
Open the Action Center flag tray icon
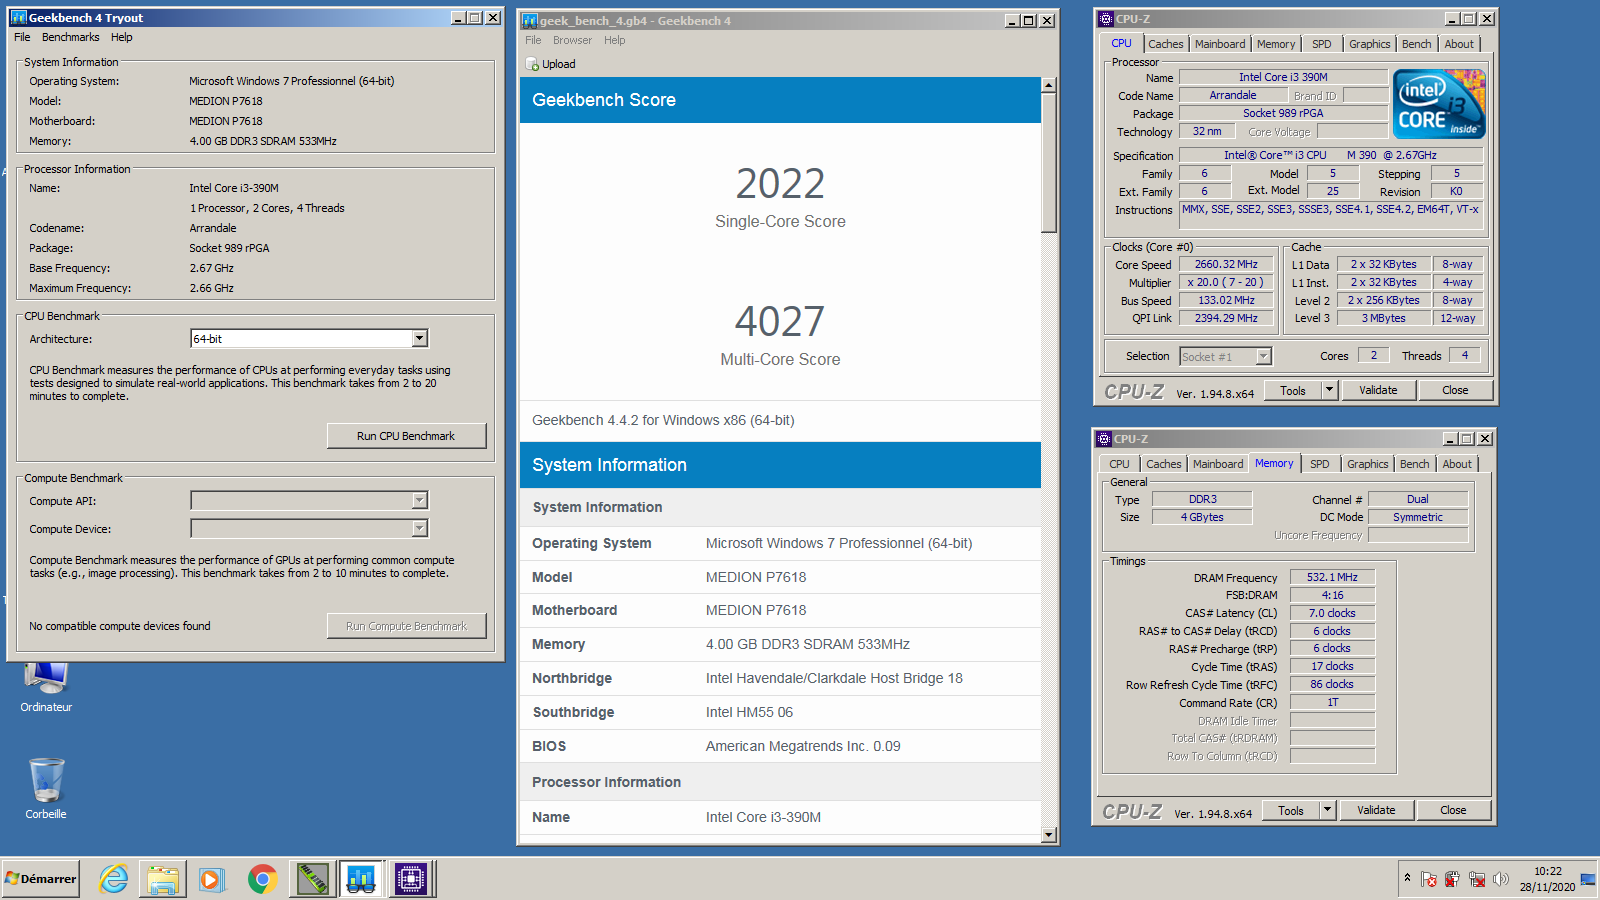[x=1429, y=880]
